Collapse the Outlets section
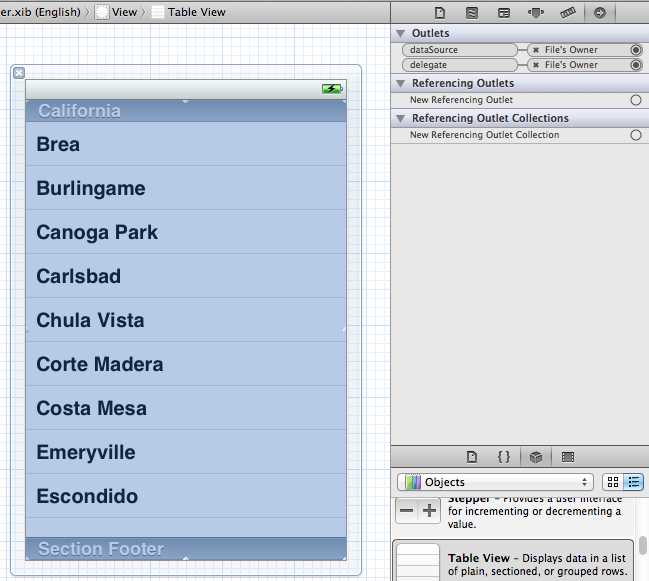This screenshot has height=581, width=649. (x=400, y=33)
